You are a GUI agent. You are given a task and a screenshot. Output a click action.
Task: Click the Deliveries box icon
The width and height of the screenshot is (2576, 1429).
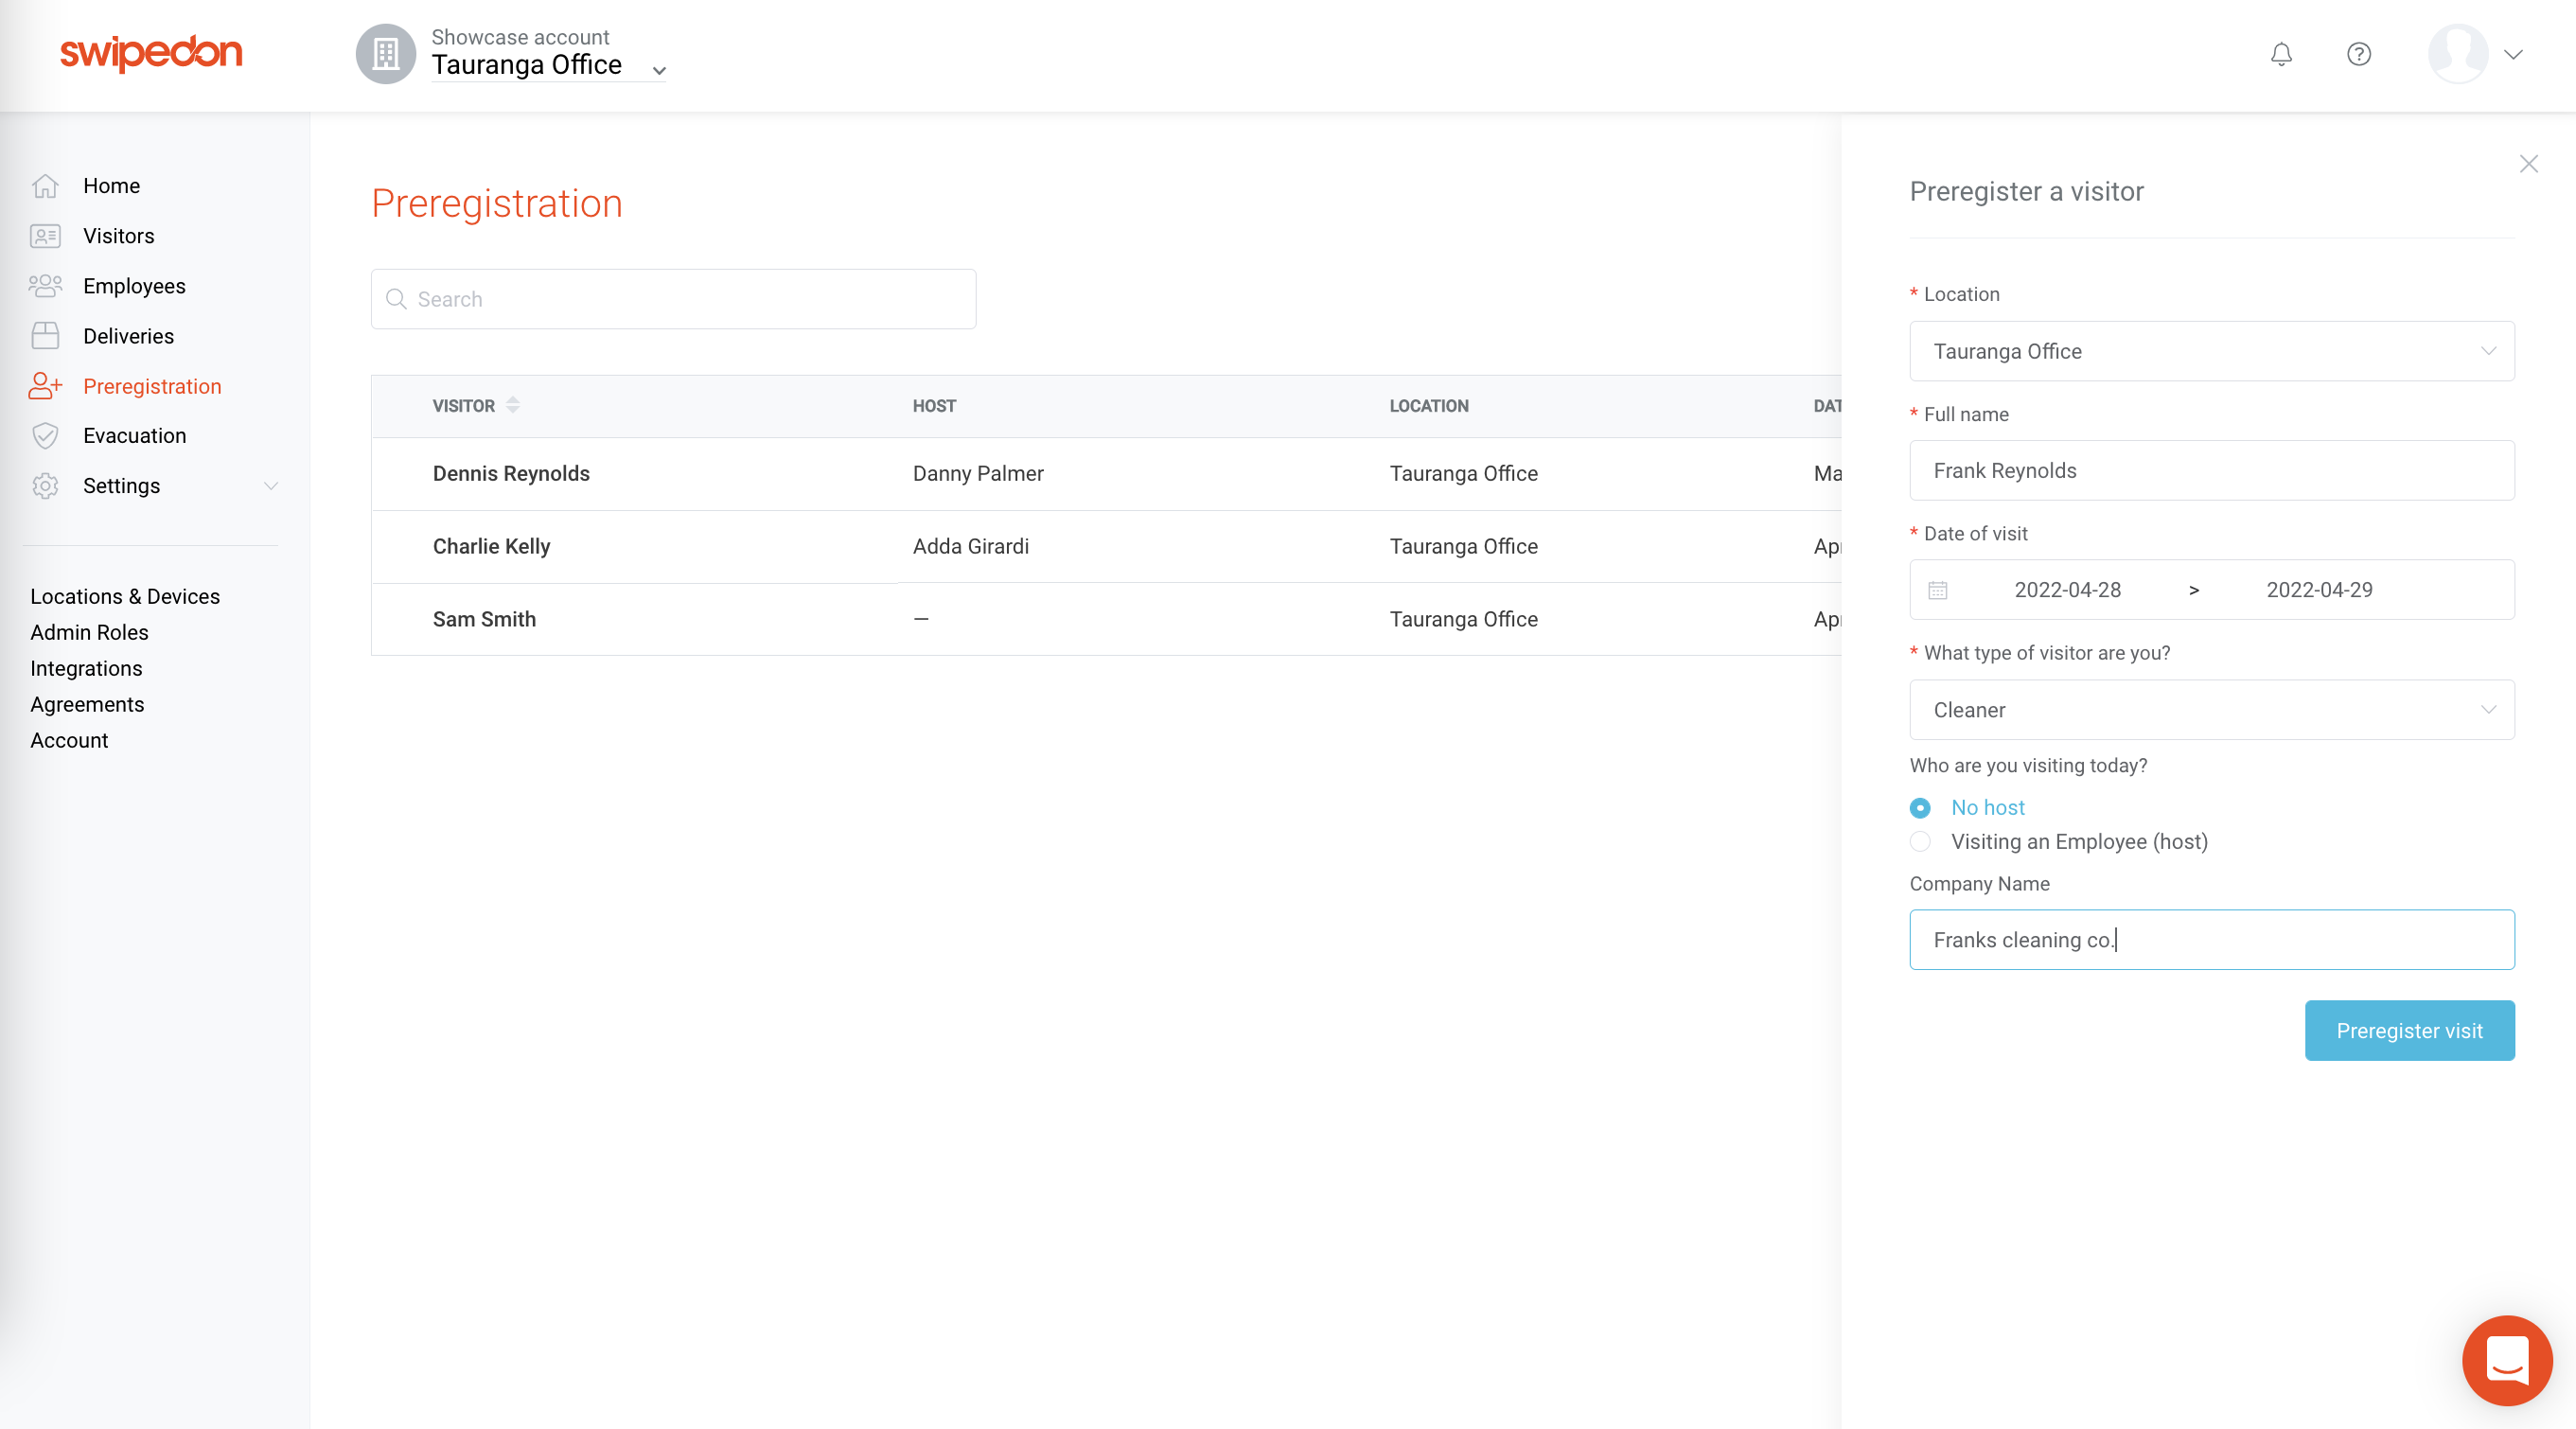(x=45, y=336)
